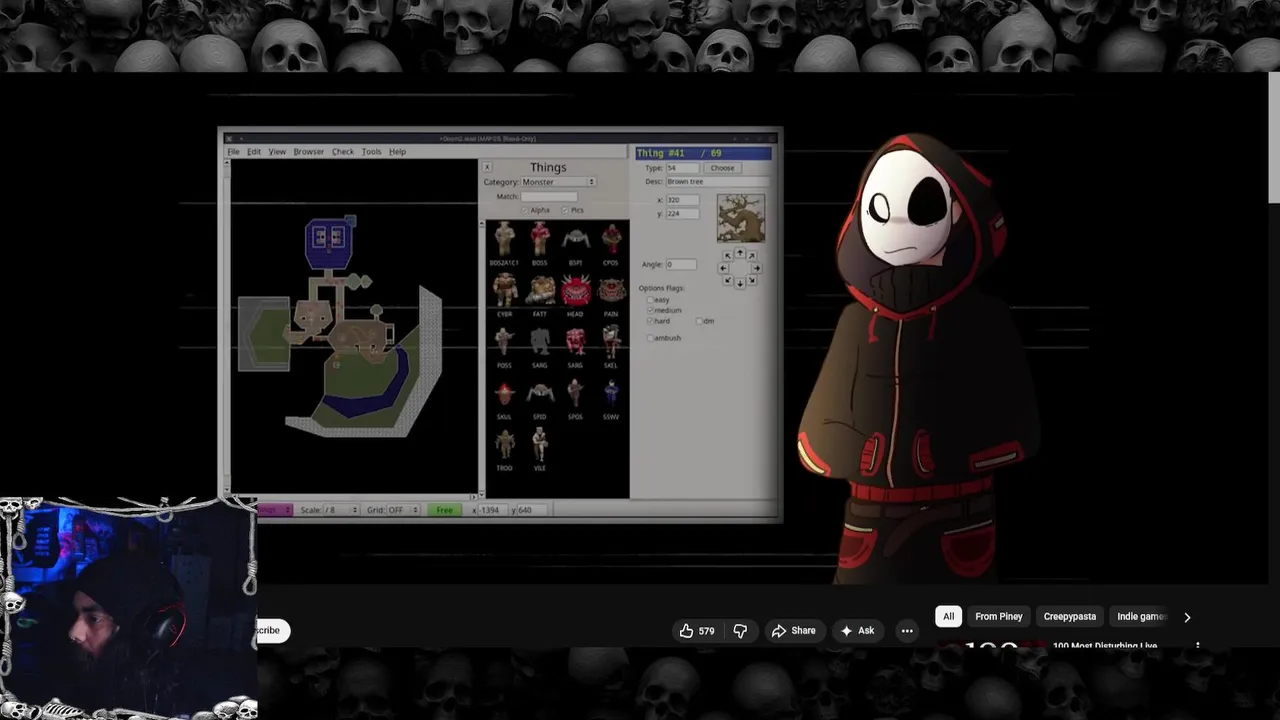The image size is (1280, 720).
Task: Toggle the Pics checkbox
Action: coord(566,210)
